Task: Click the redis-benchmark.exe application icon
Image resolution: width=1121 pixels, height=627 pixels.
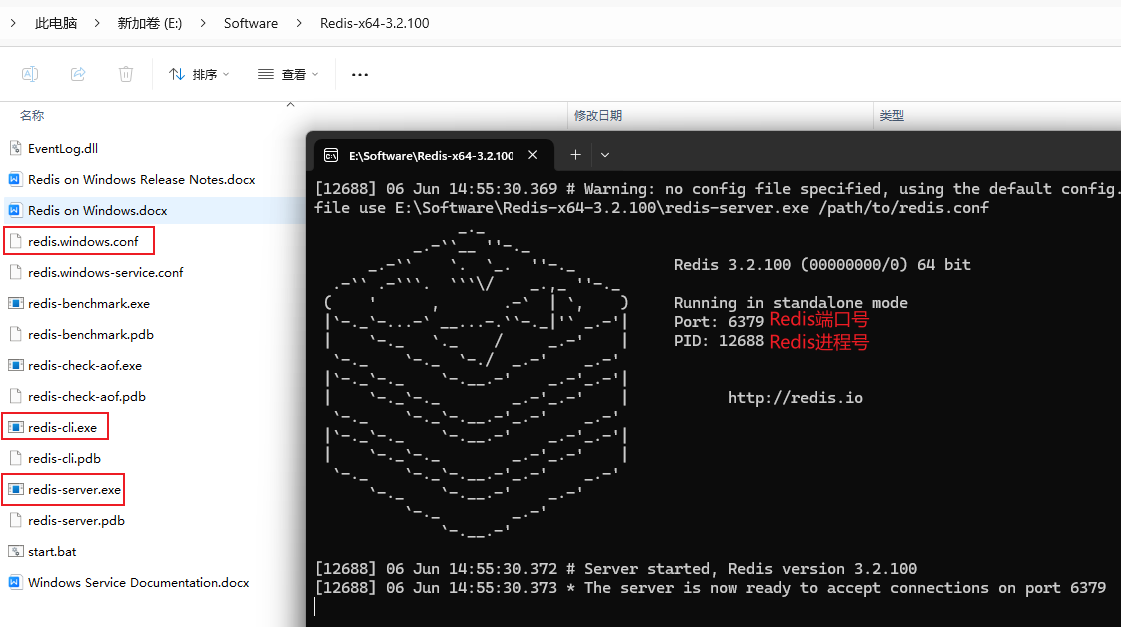Action: [15, 303]
